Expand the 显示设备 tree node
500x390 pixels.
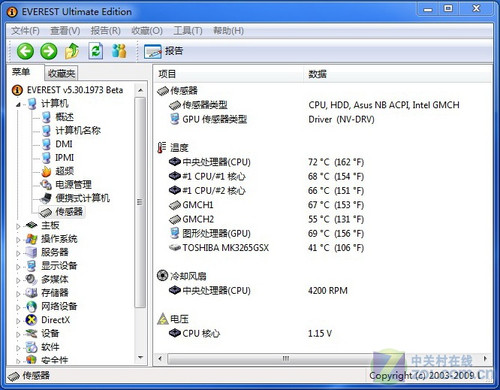click(18, 267)
